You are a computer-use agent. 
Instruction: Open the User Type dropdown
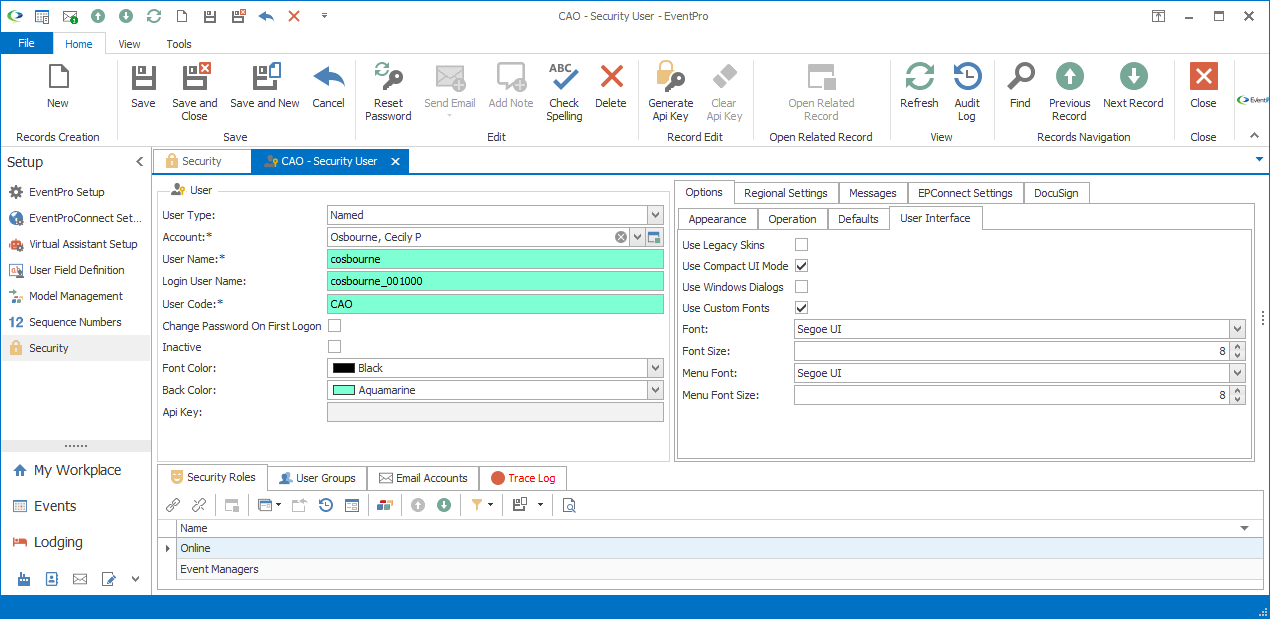tap(655, 215)
